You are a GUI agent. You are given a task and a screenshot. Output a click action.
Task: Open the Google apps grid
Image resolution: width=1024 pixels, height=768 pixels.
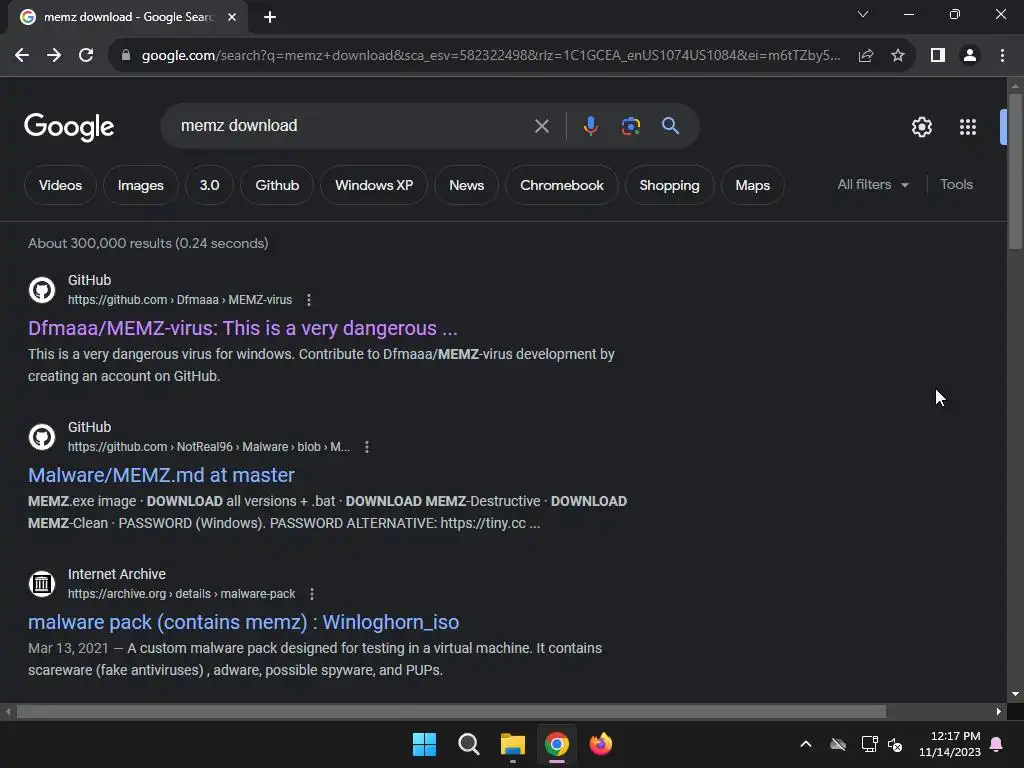968,127
